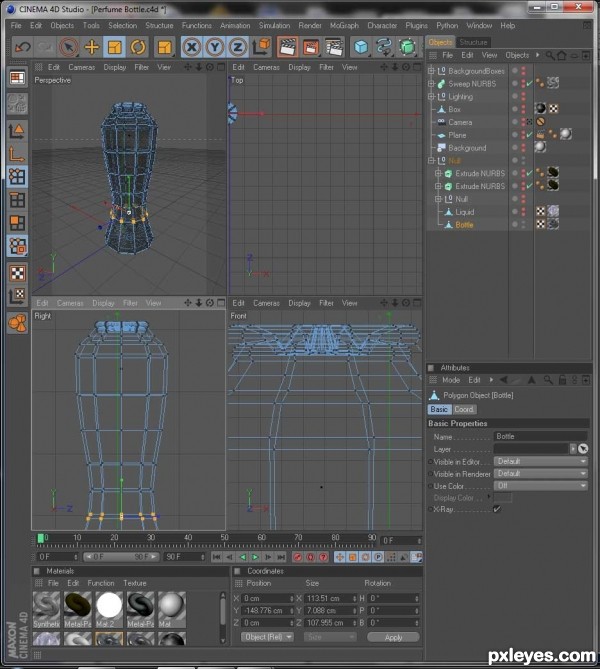Select Model mode icon in sidebar
This screenshot has width=600, height=669.
(17, 131)
